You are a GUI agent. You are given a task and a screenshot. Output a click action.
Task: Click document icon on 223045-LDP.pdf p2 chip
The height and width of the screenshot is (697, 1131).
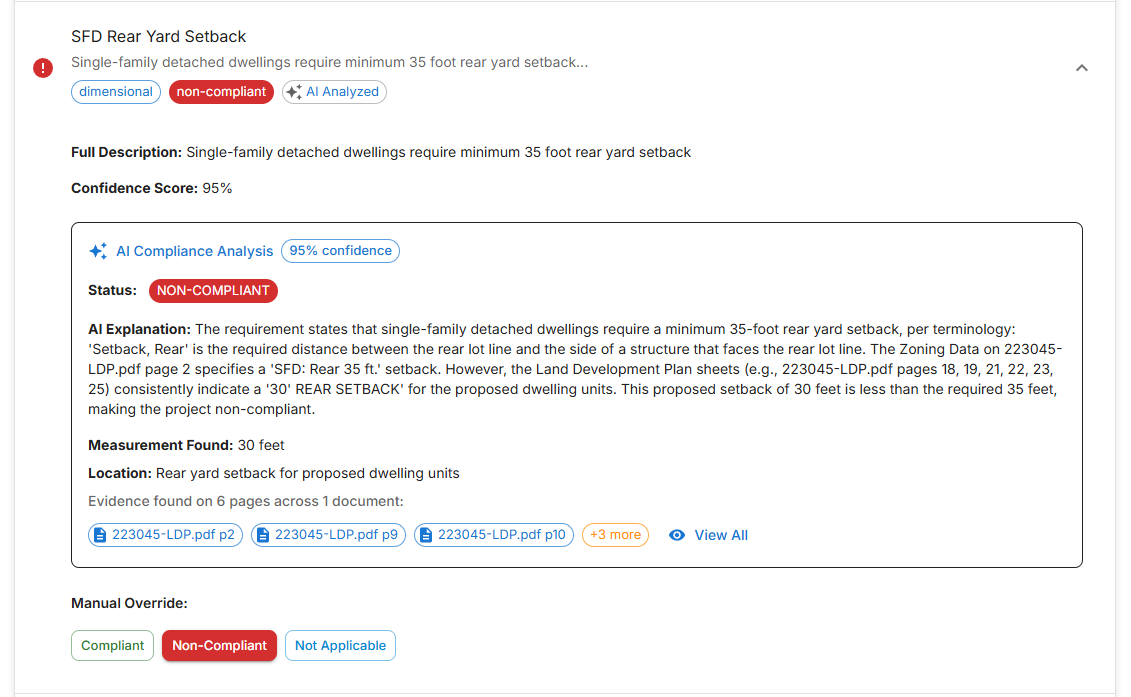click(x=100, y=535)
